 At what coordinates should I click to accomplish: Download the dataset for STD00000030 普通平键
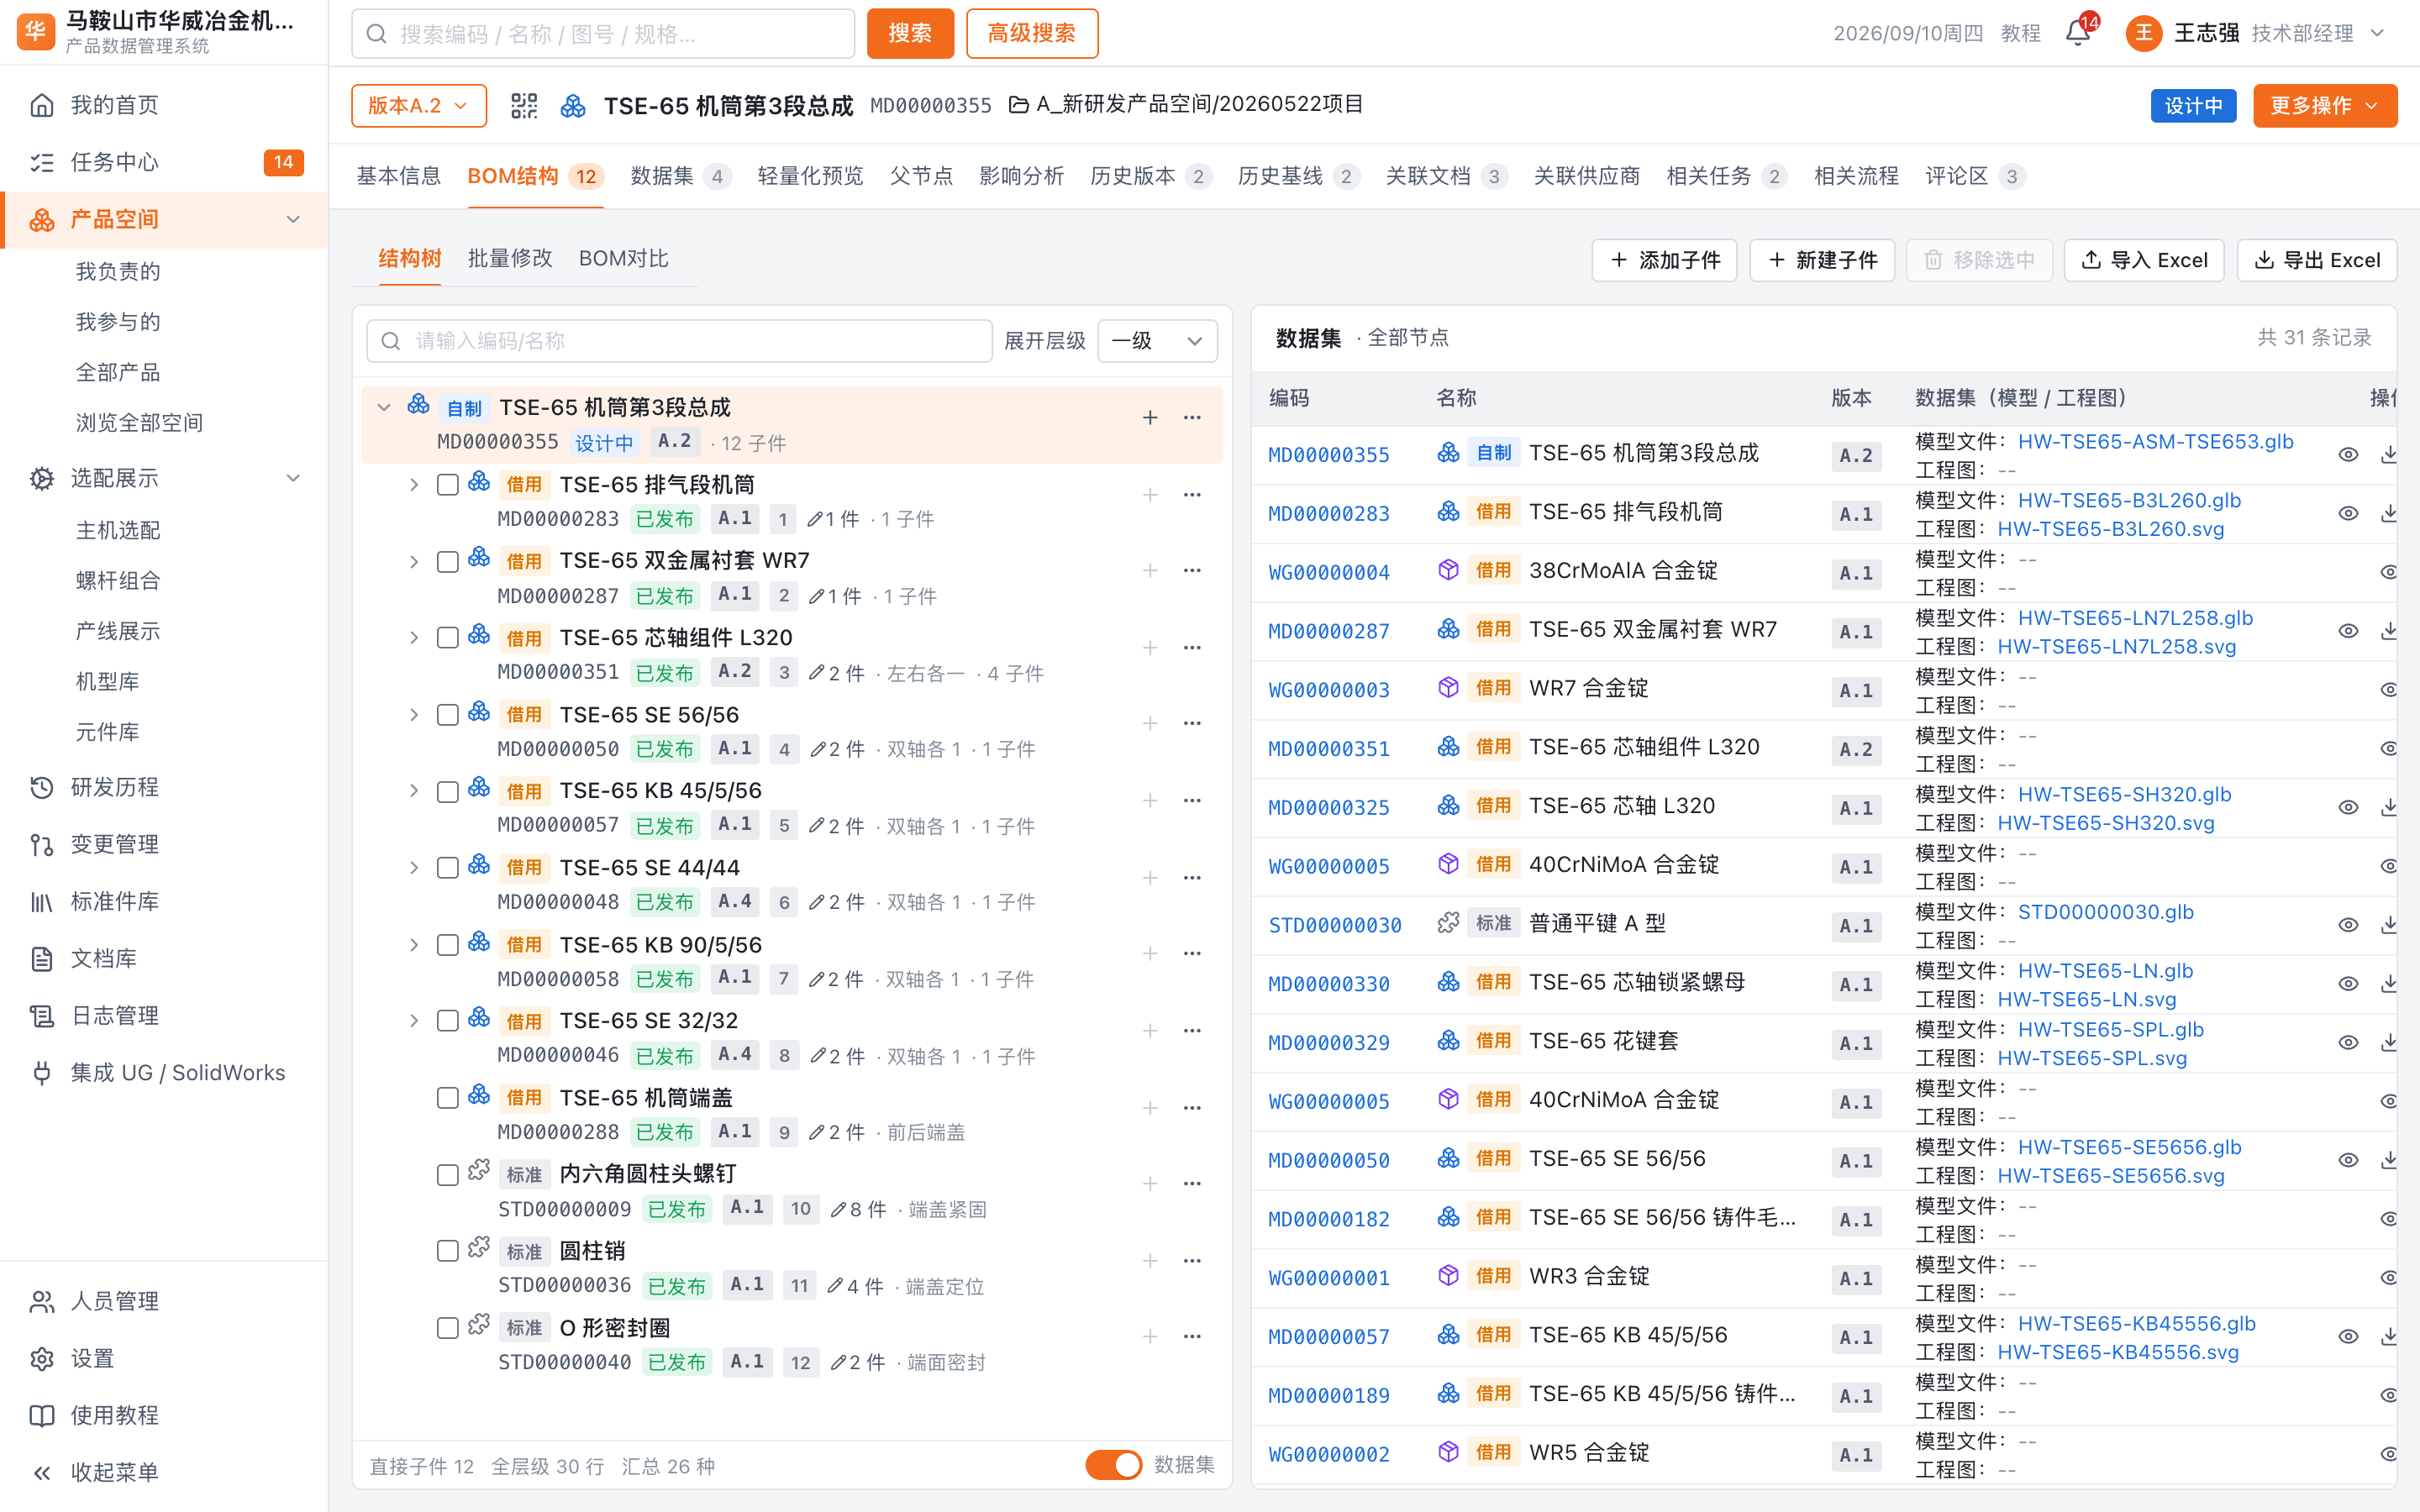pos(2389,925)
